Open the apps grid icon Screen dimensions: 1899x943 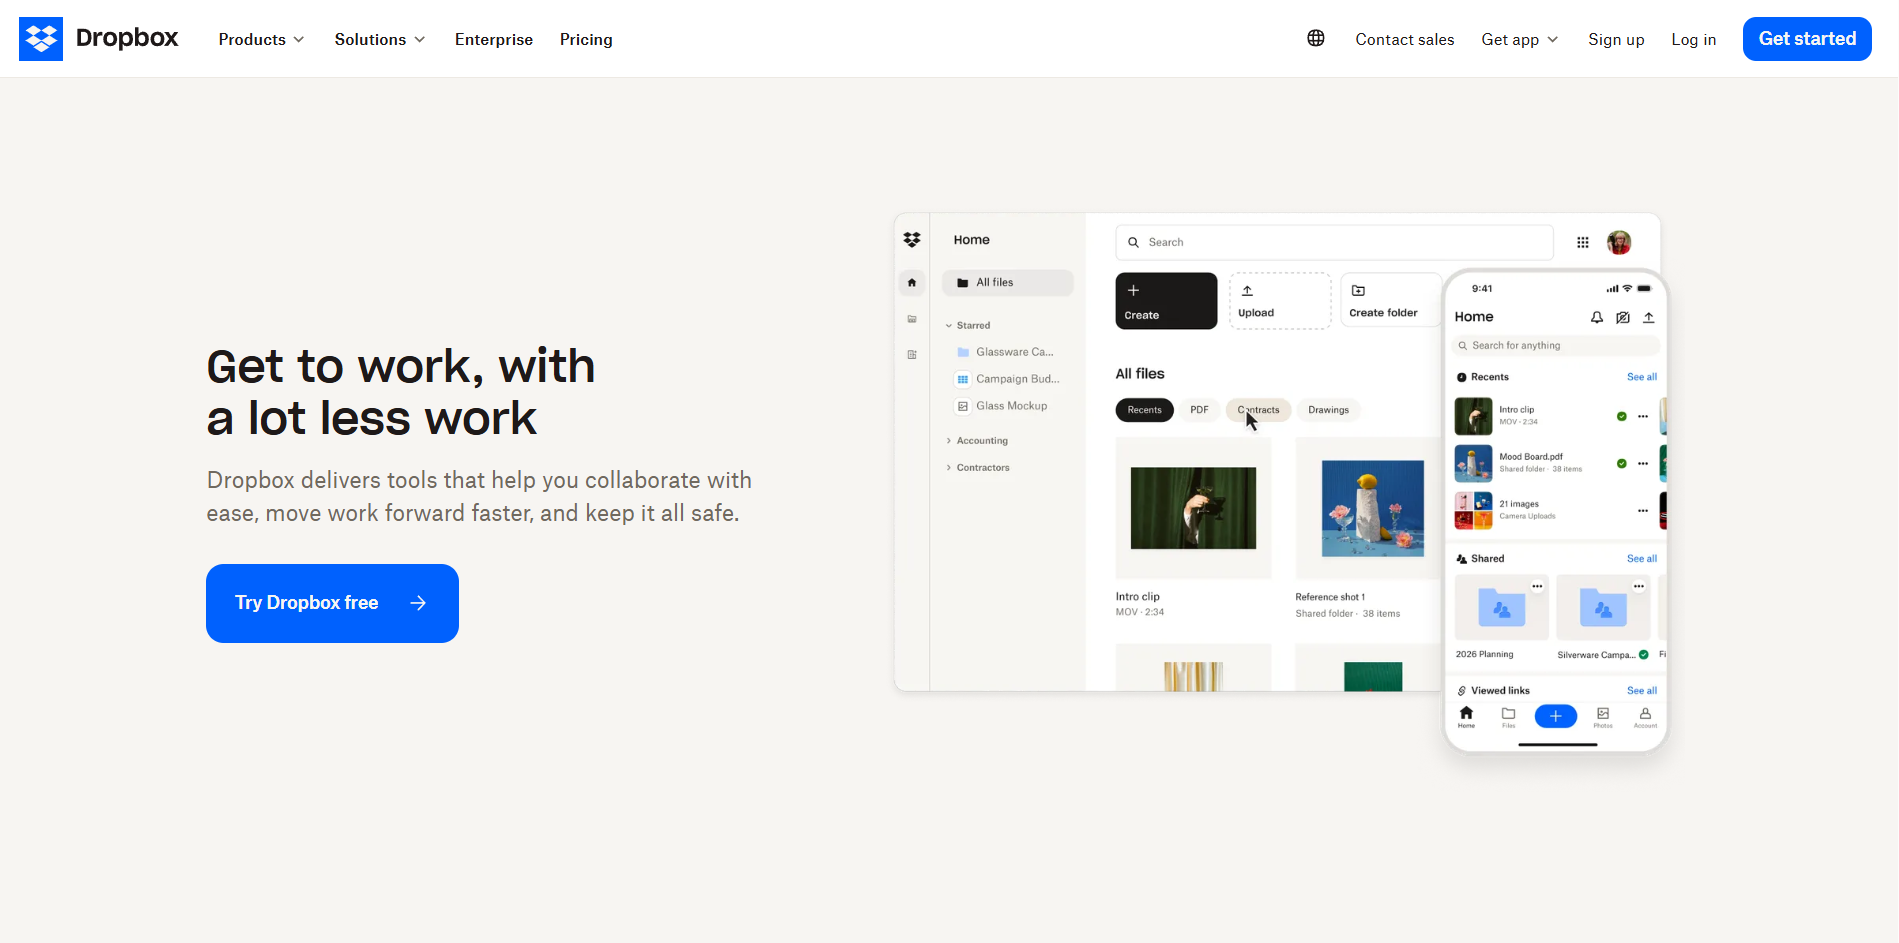(1583, 242)
